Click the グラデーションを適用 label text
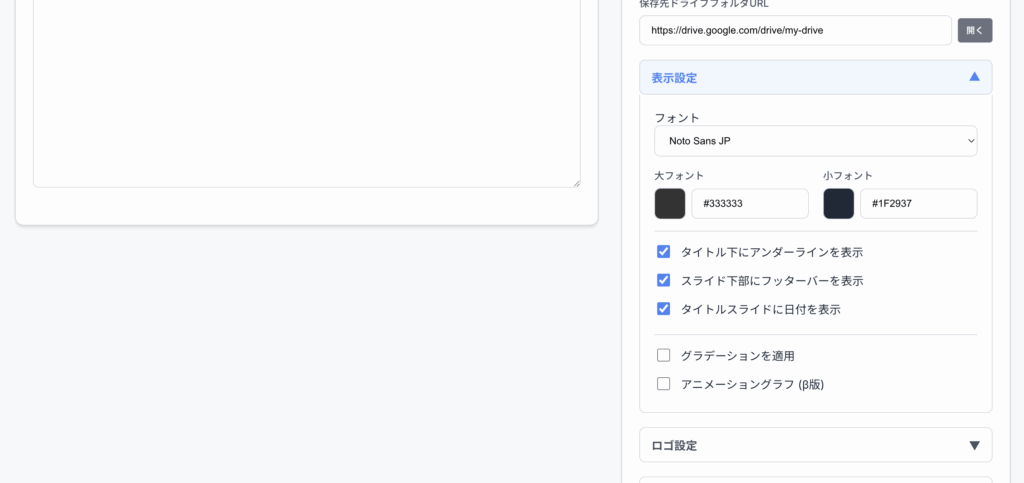 737,356
